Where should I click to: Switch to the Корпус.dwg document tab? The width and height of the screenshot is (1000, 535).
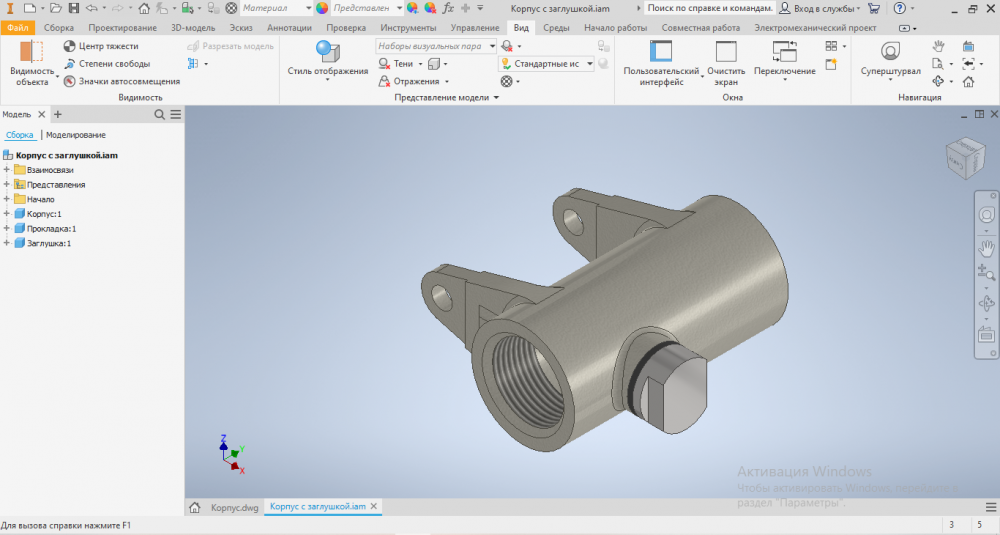coord(235,508)
